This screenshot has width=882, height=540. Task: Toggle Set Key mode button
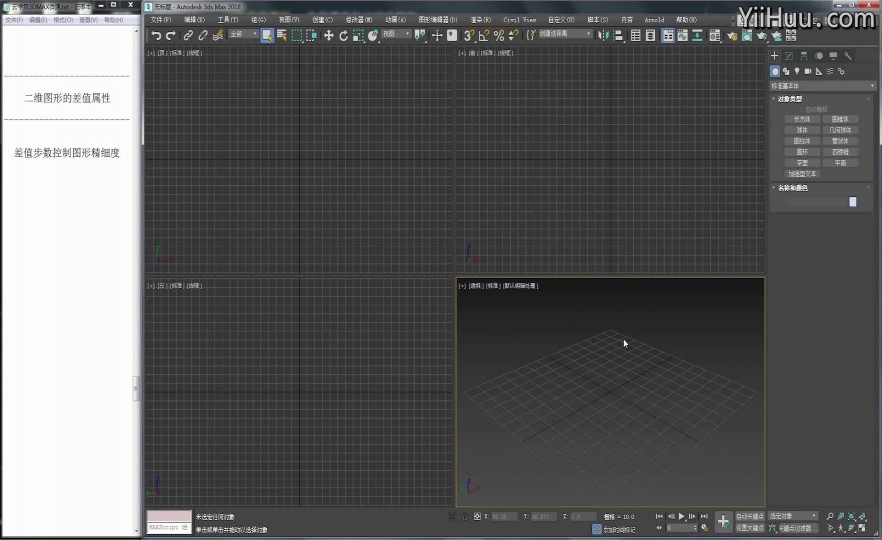point(750,528)
